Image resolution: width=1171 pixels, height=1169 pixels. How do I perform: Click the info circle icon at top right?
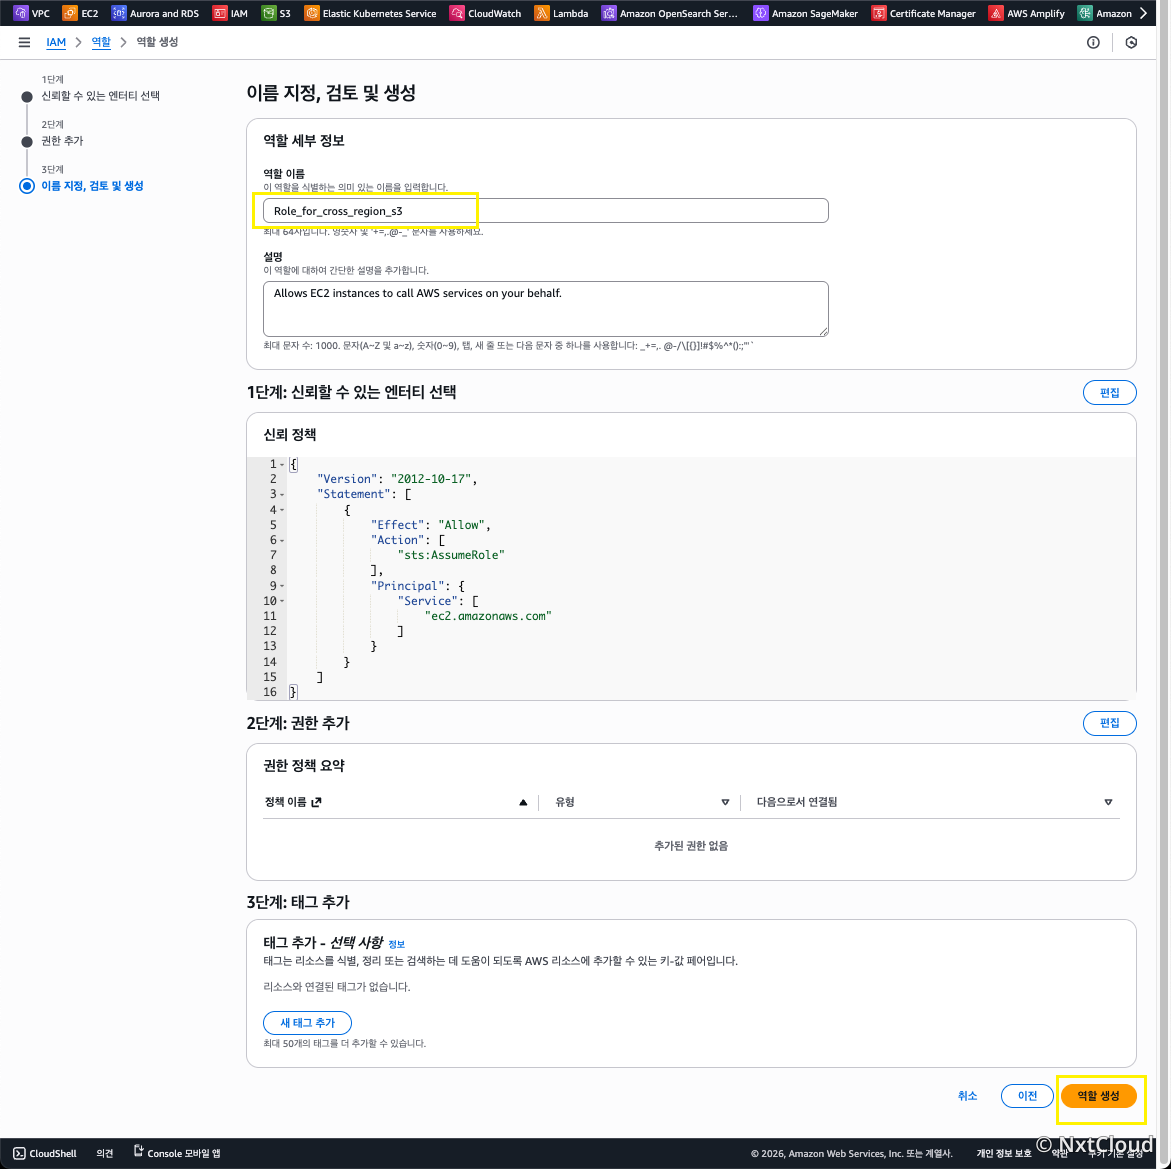(x=1093, y=43)
